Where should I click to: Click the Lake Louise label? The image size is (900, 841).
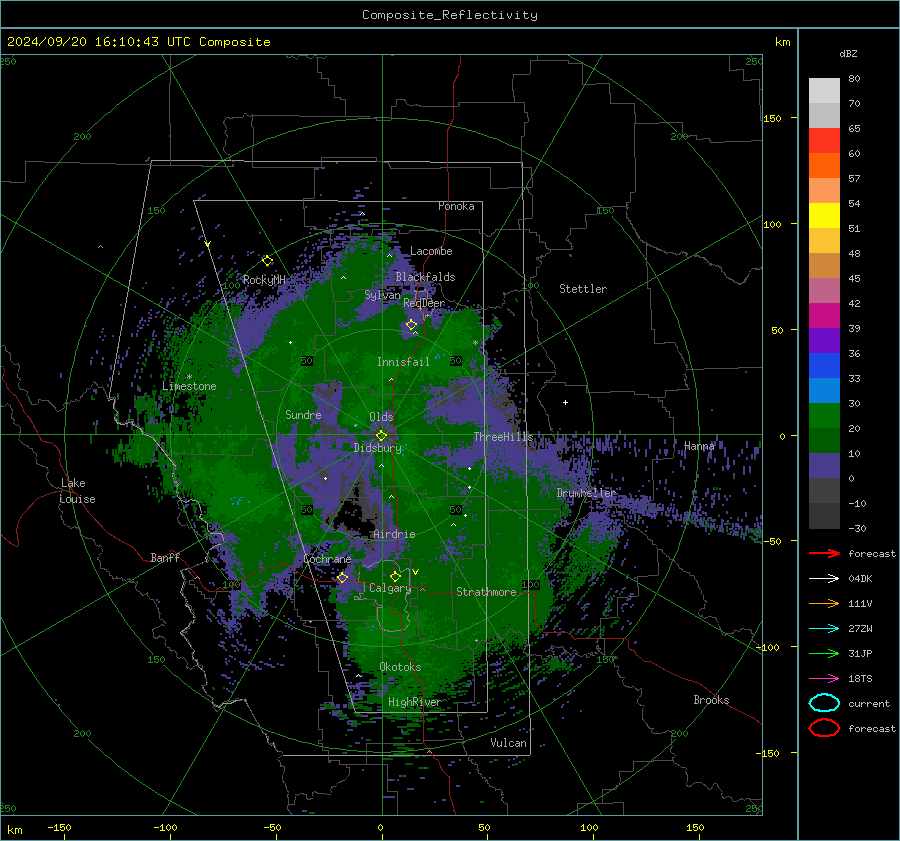[77, 491]
